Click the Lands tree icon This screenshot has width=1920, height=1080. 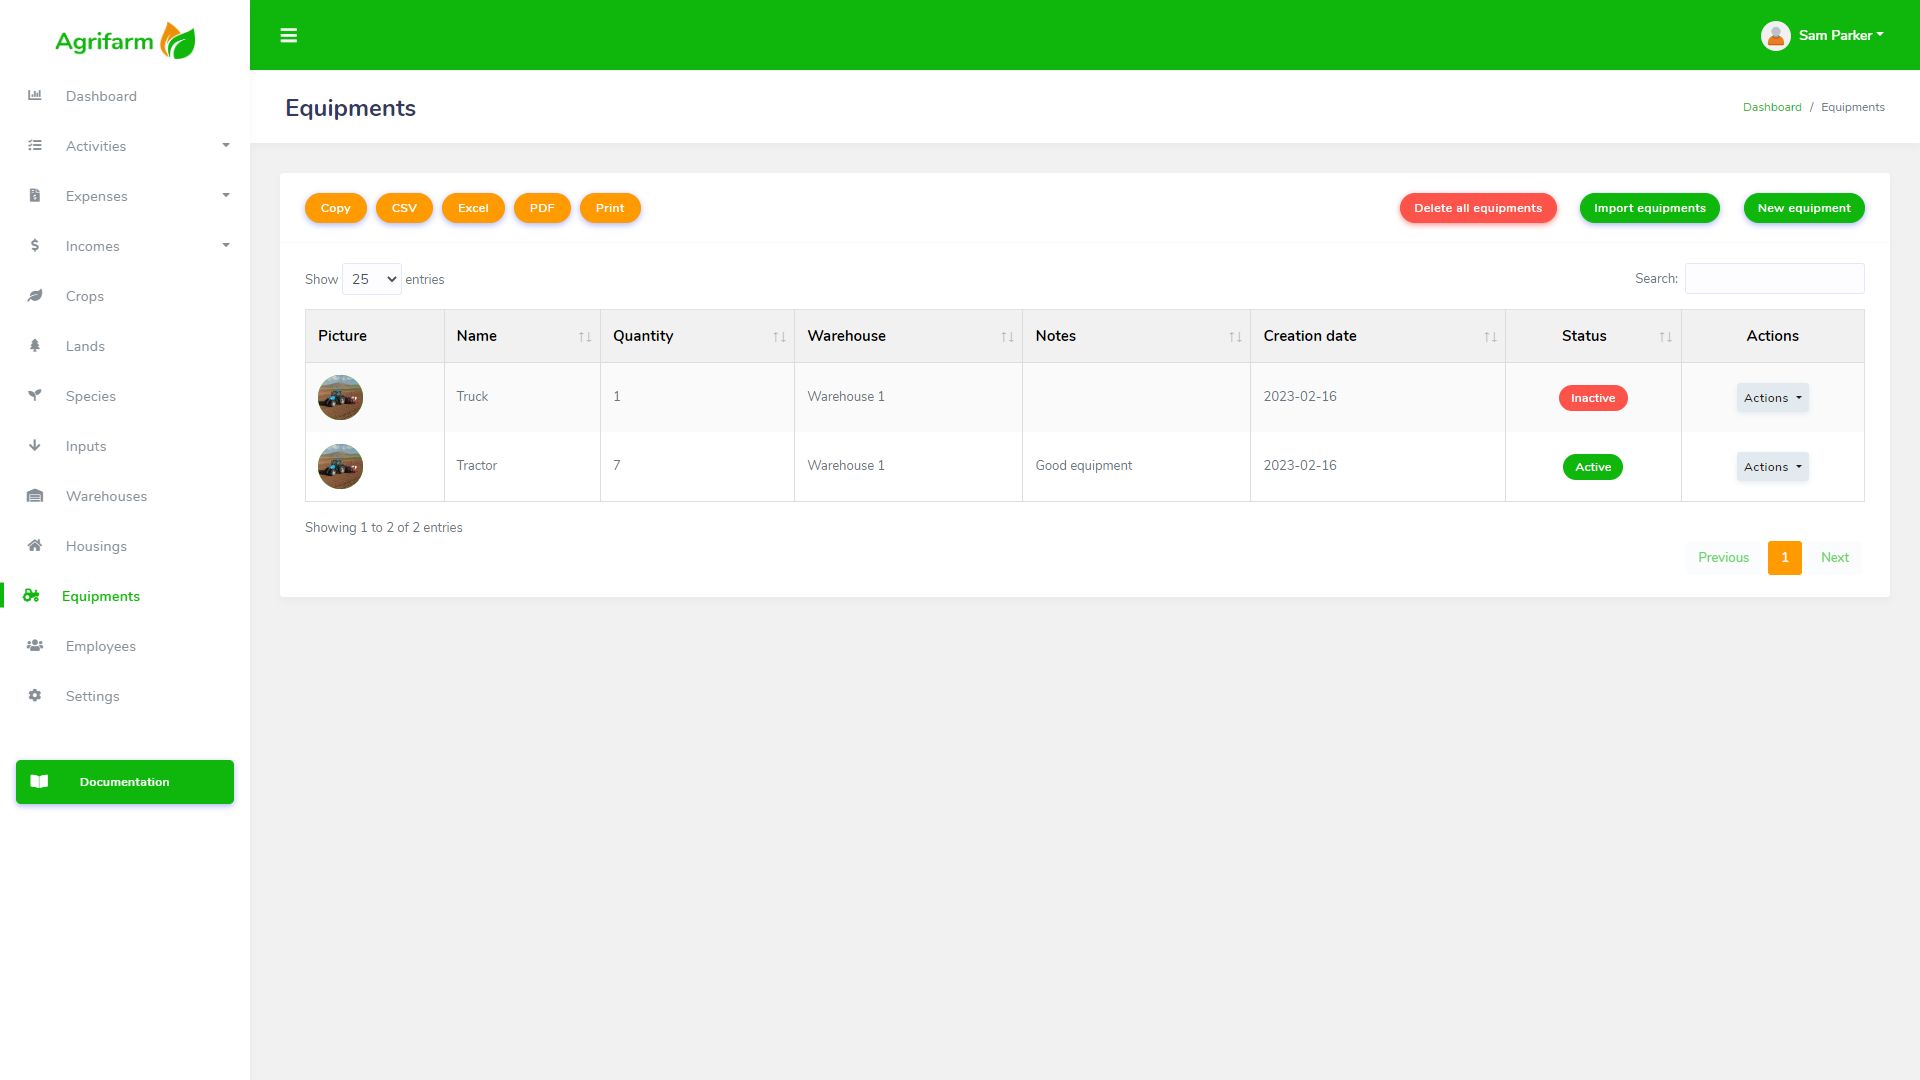(35, 346)
